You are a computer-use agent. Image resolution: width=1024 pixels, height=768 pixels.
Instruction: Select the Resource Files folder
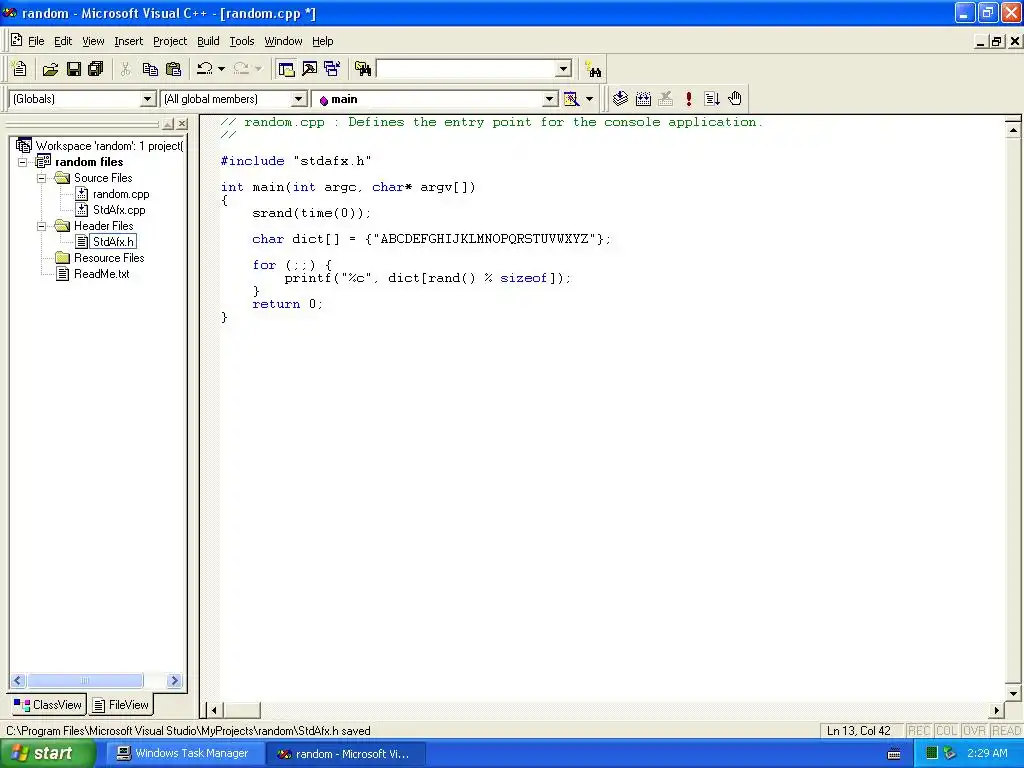[x=108, y=258]
